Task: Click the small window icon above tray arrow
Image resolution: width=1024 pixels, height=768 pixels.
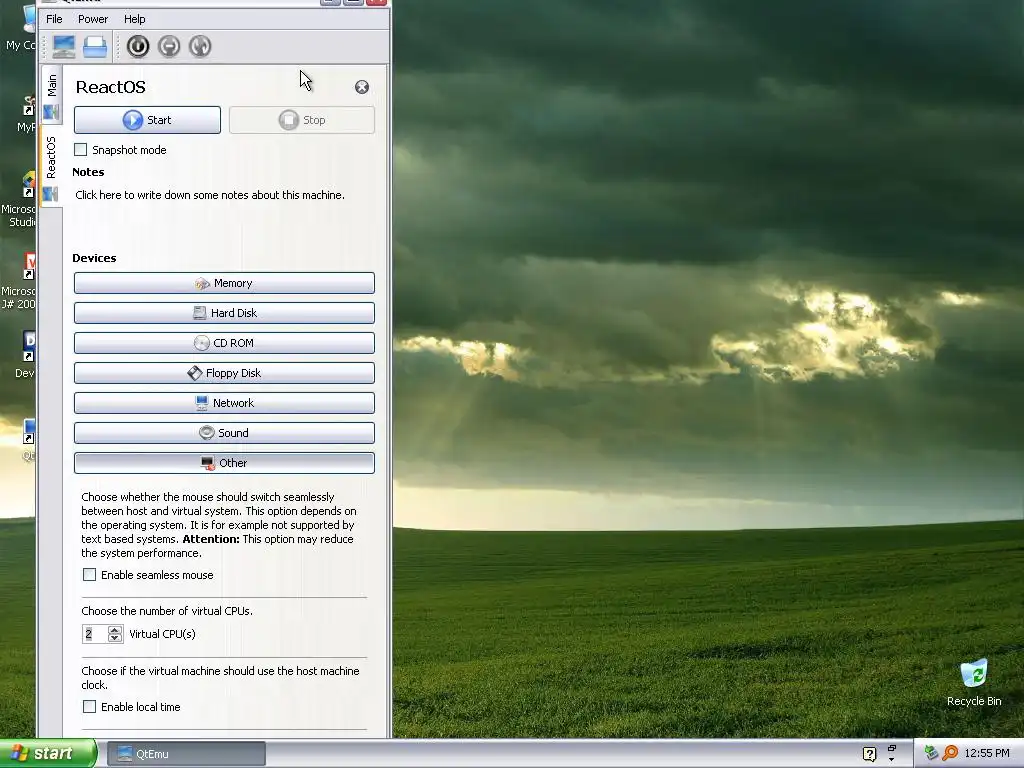Action: 891,748
